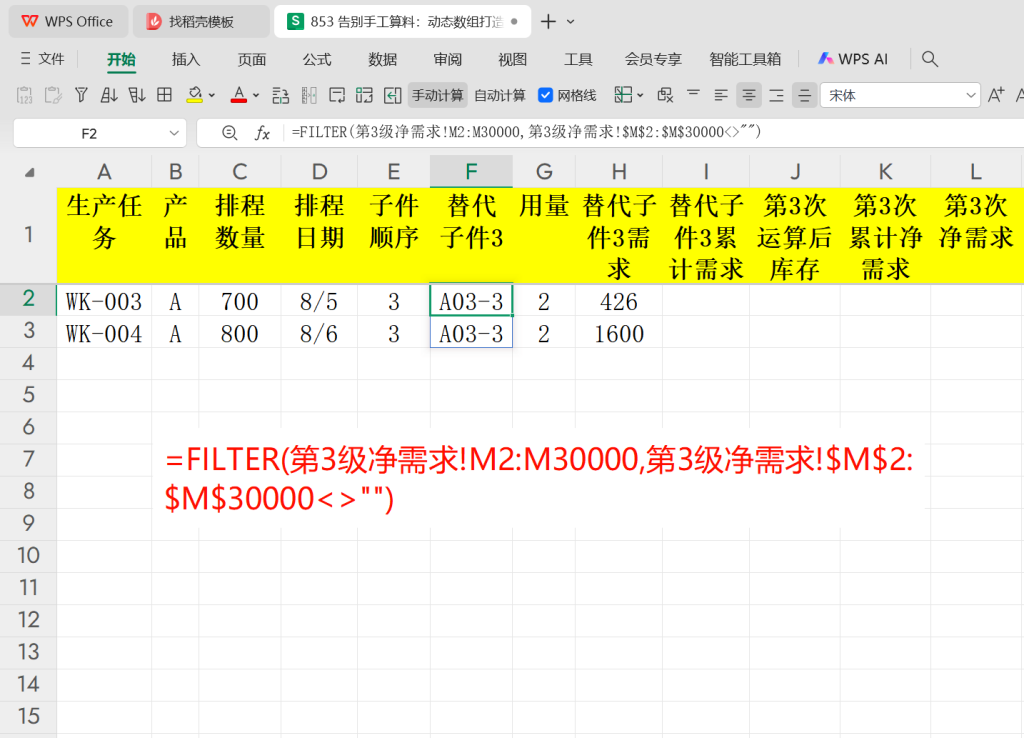
Task: Switch to the 公式 ribbon tab
Action: tap(317, 59)
